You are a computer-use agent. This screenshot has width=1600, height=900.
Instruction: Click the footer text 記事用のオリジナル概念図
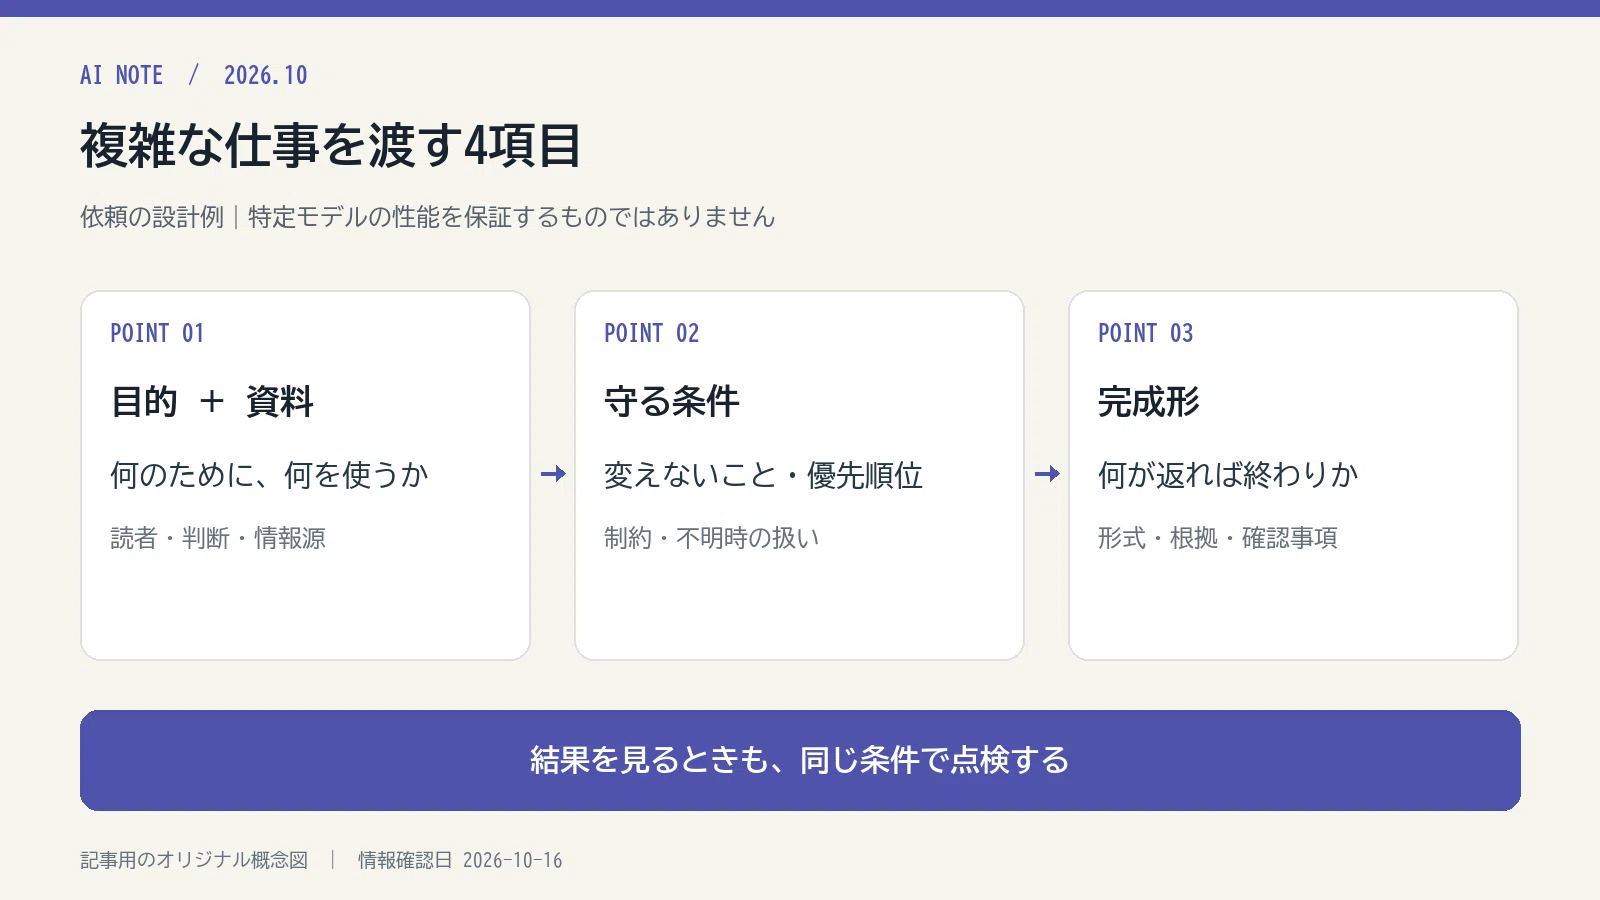(194, 860)
